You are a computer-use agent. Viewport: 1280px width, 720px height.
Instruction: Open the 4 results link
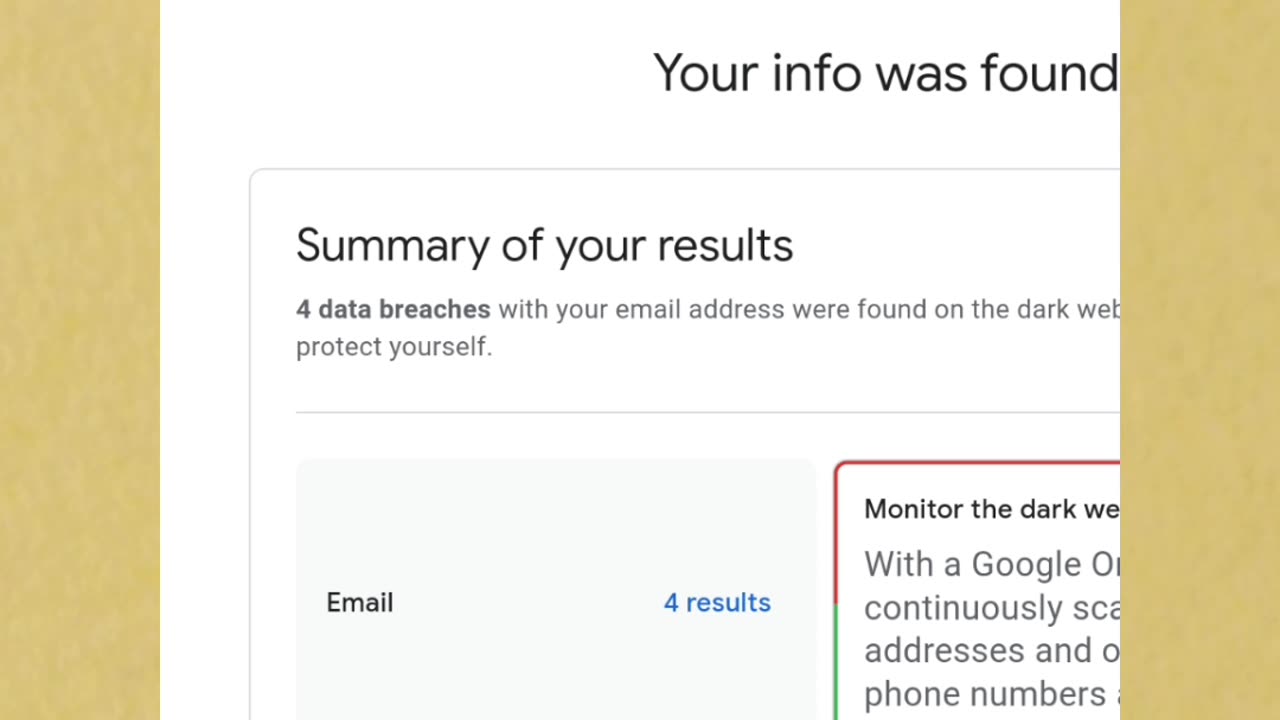coord(717,602)
